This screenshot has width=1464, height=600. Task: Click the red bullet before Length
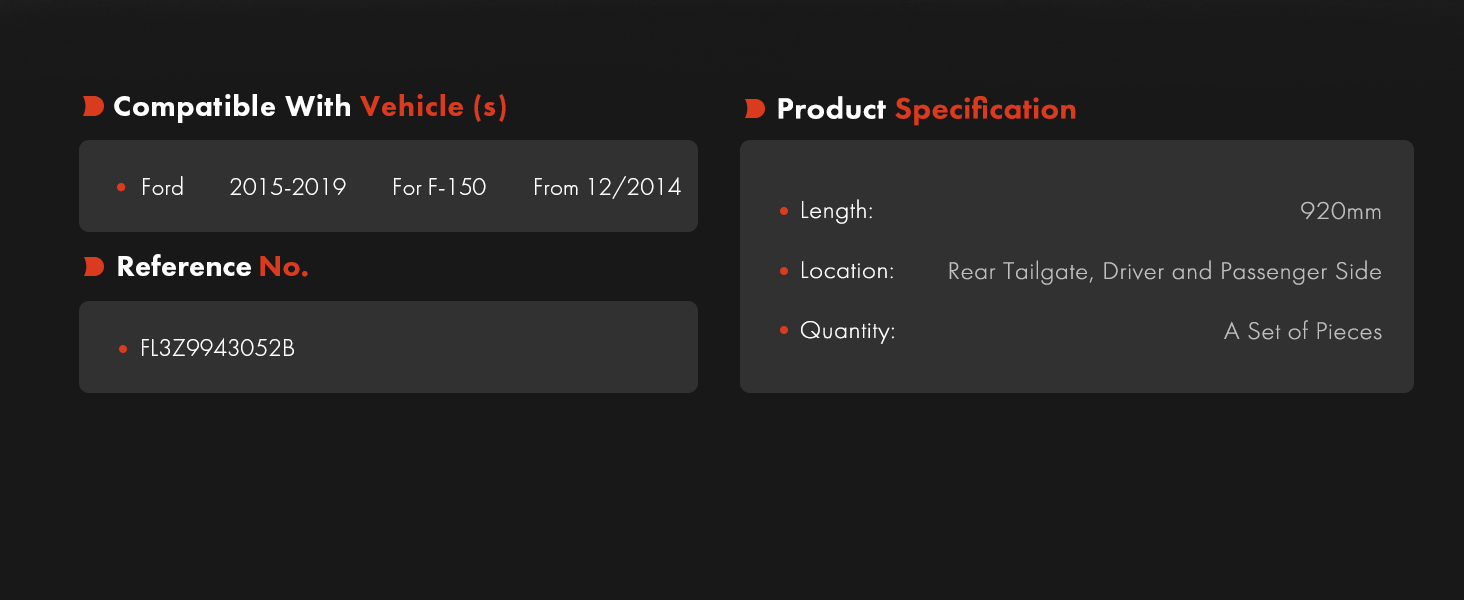point(783,211)
